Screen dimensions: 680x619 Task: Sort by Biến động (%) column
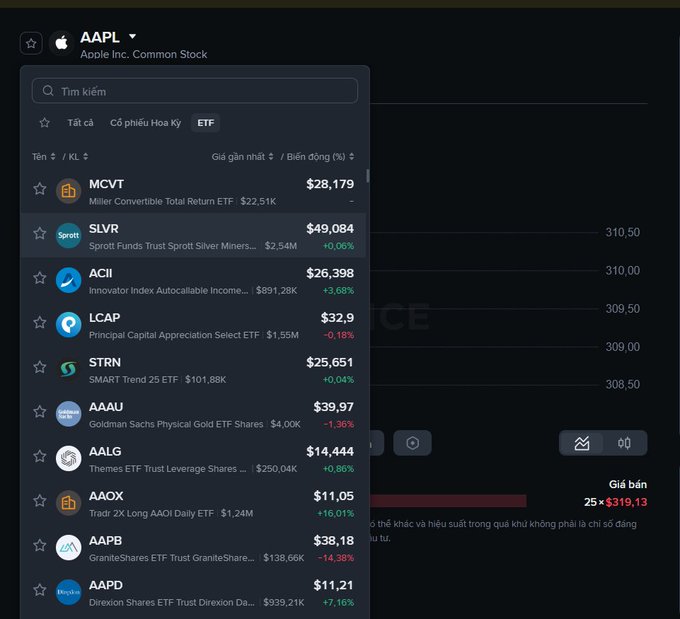(x=320, y=157)
